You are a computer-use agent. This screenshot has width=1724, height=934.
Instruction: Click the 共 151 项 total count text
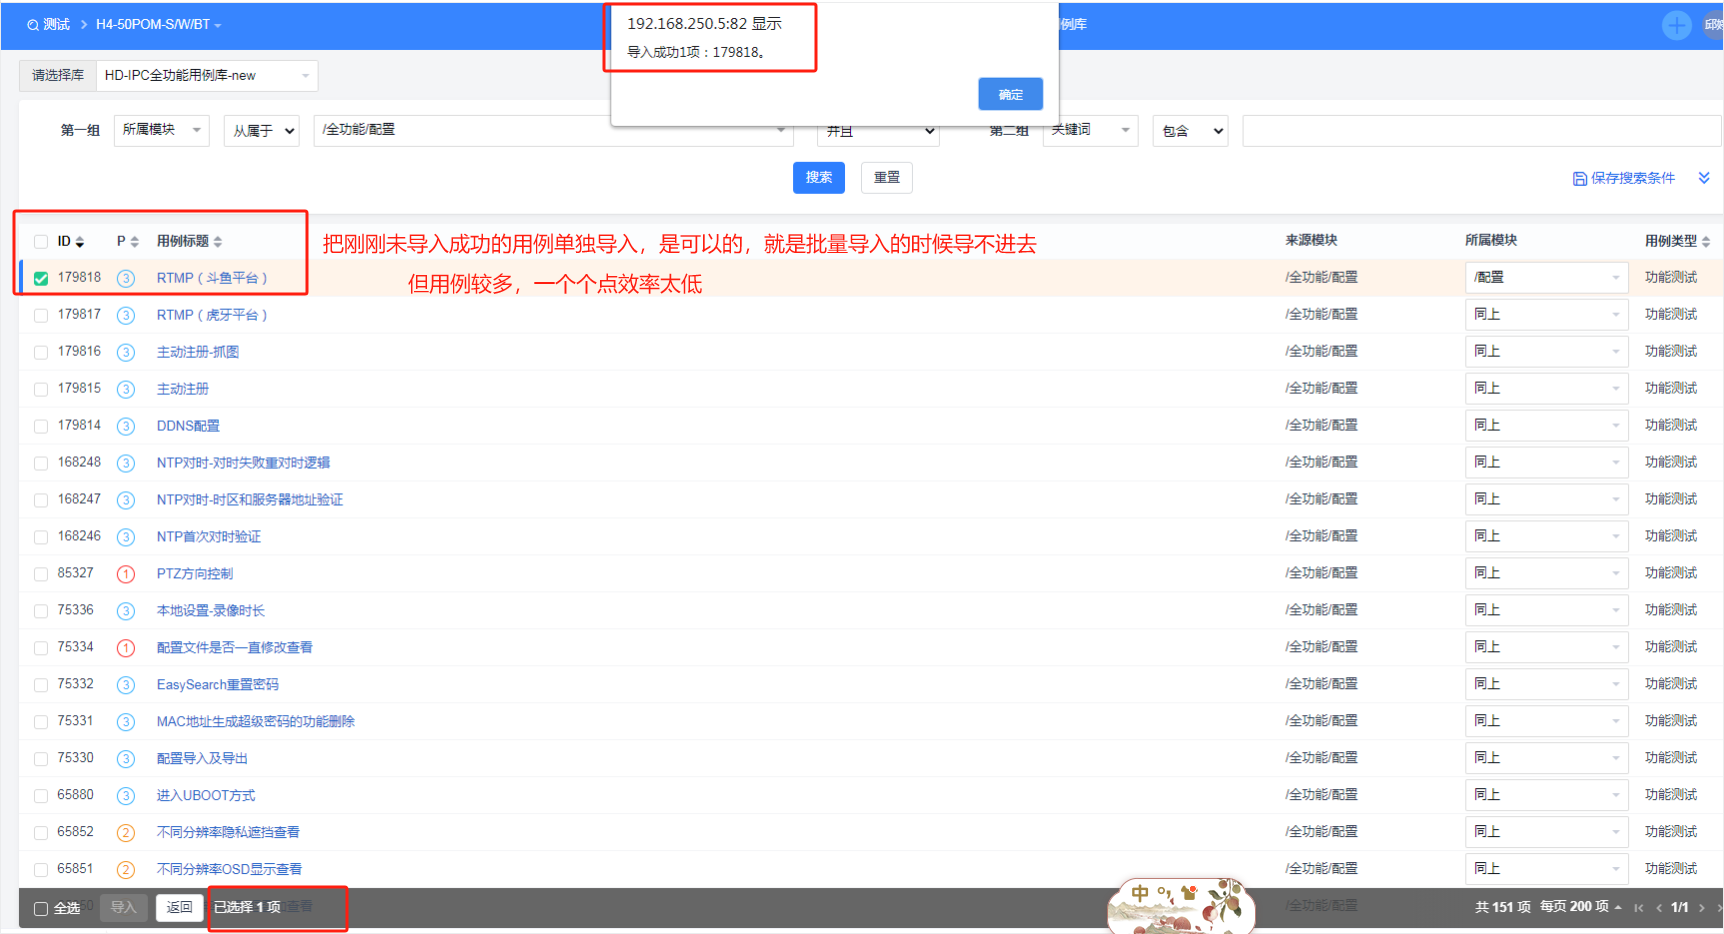coord(1503,907)
